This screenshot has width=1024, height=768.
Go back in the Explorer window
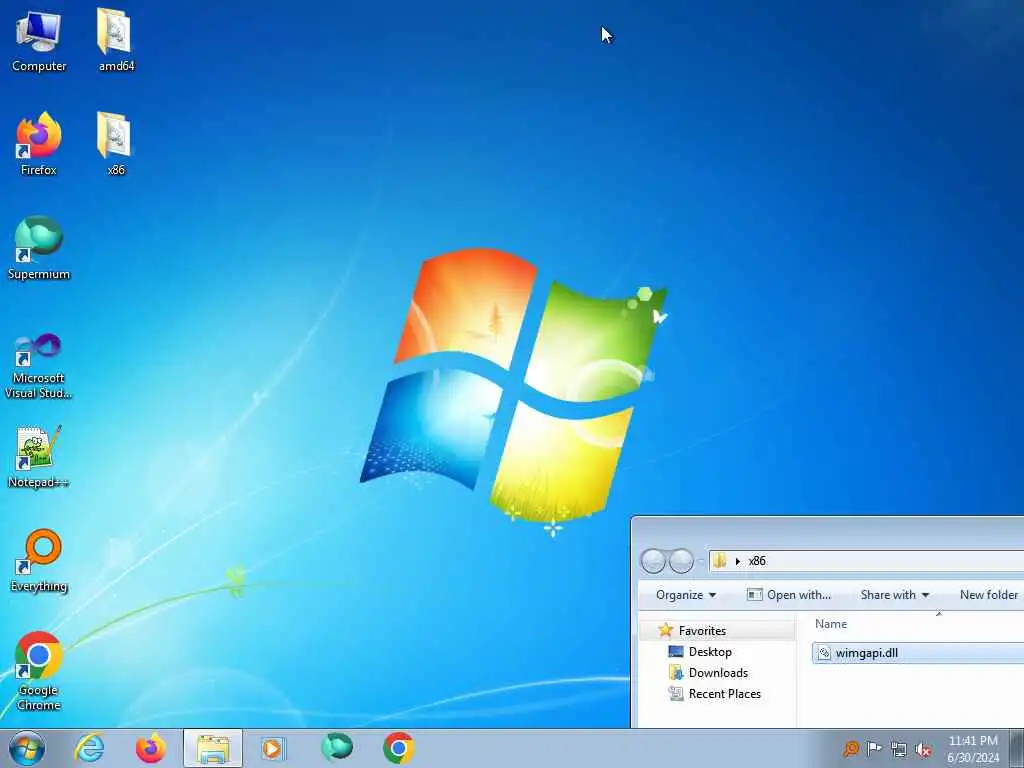[x=652, y=561]
